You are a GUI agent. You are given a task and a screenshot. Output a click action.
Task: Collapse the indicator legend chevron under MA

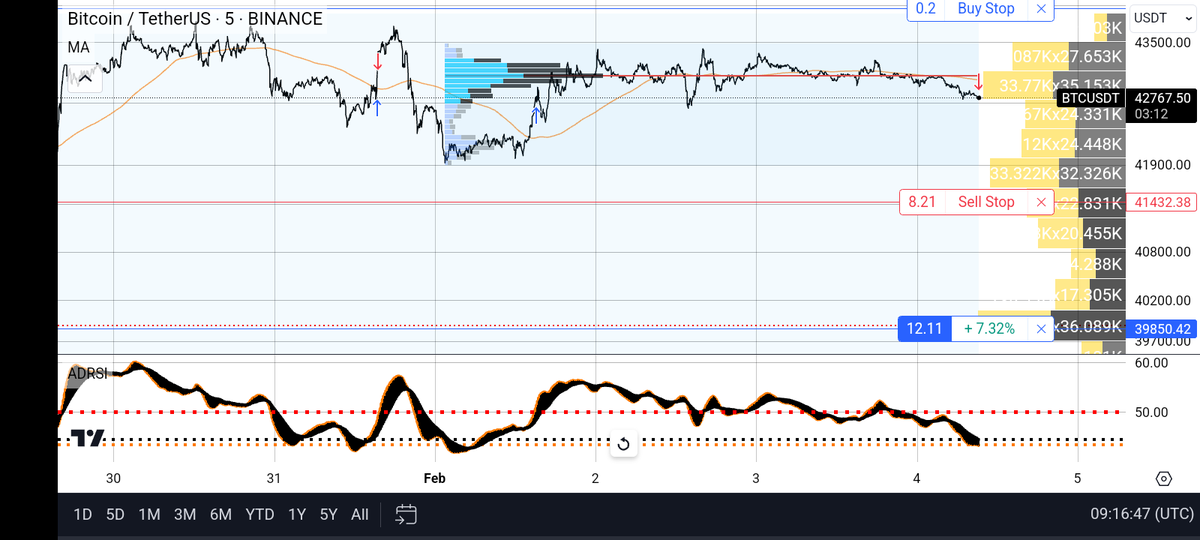pyautogui.click(x=85, y=77)
